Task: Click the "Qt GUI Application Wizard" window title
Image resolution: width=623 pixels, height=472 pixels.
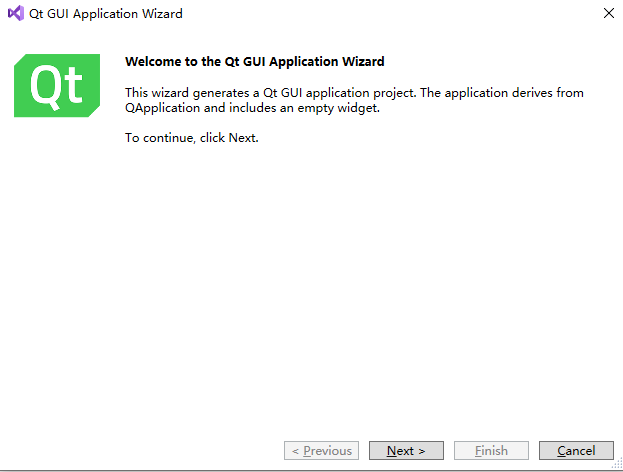Action: (x=106, y=14)
